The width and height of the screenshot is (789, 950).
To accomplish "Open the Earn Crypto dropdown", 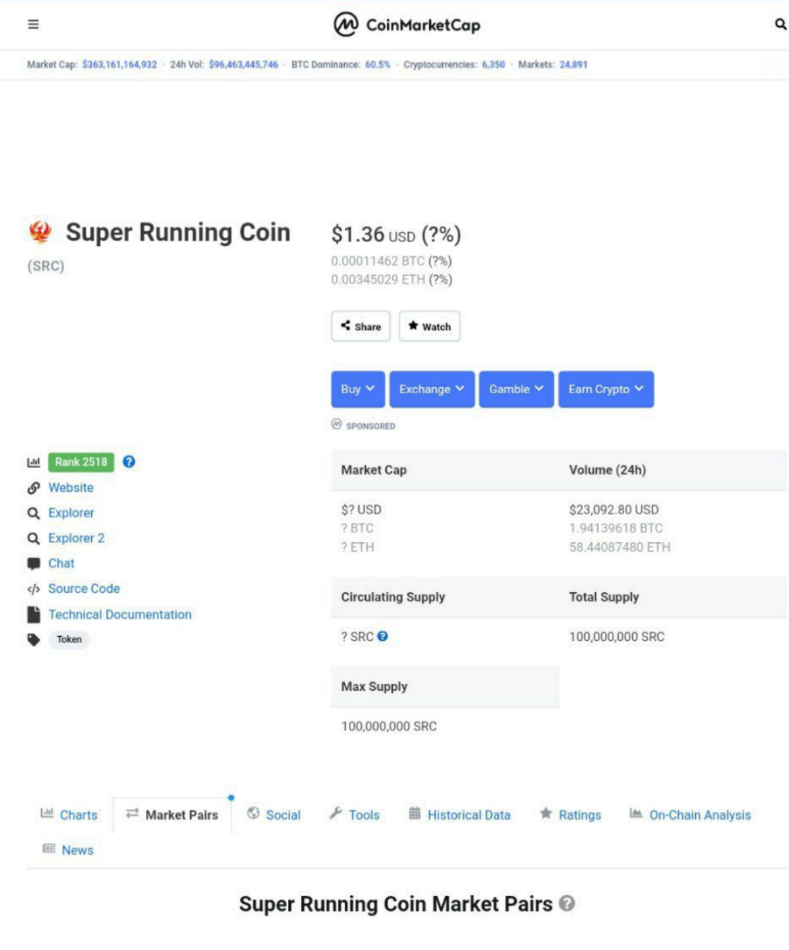I will tap(606, 389).
